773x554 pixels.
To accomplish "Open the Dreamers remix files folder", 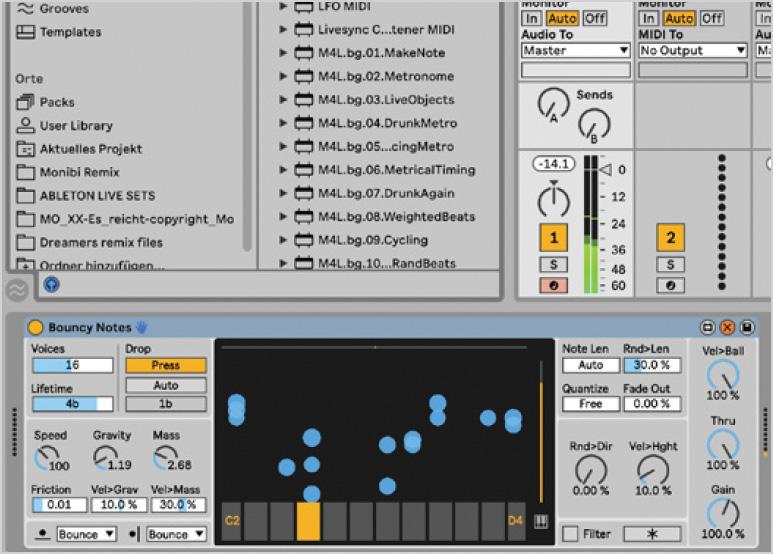I will click(89, 242).
